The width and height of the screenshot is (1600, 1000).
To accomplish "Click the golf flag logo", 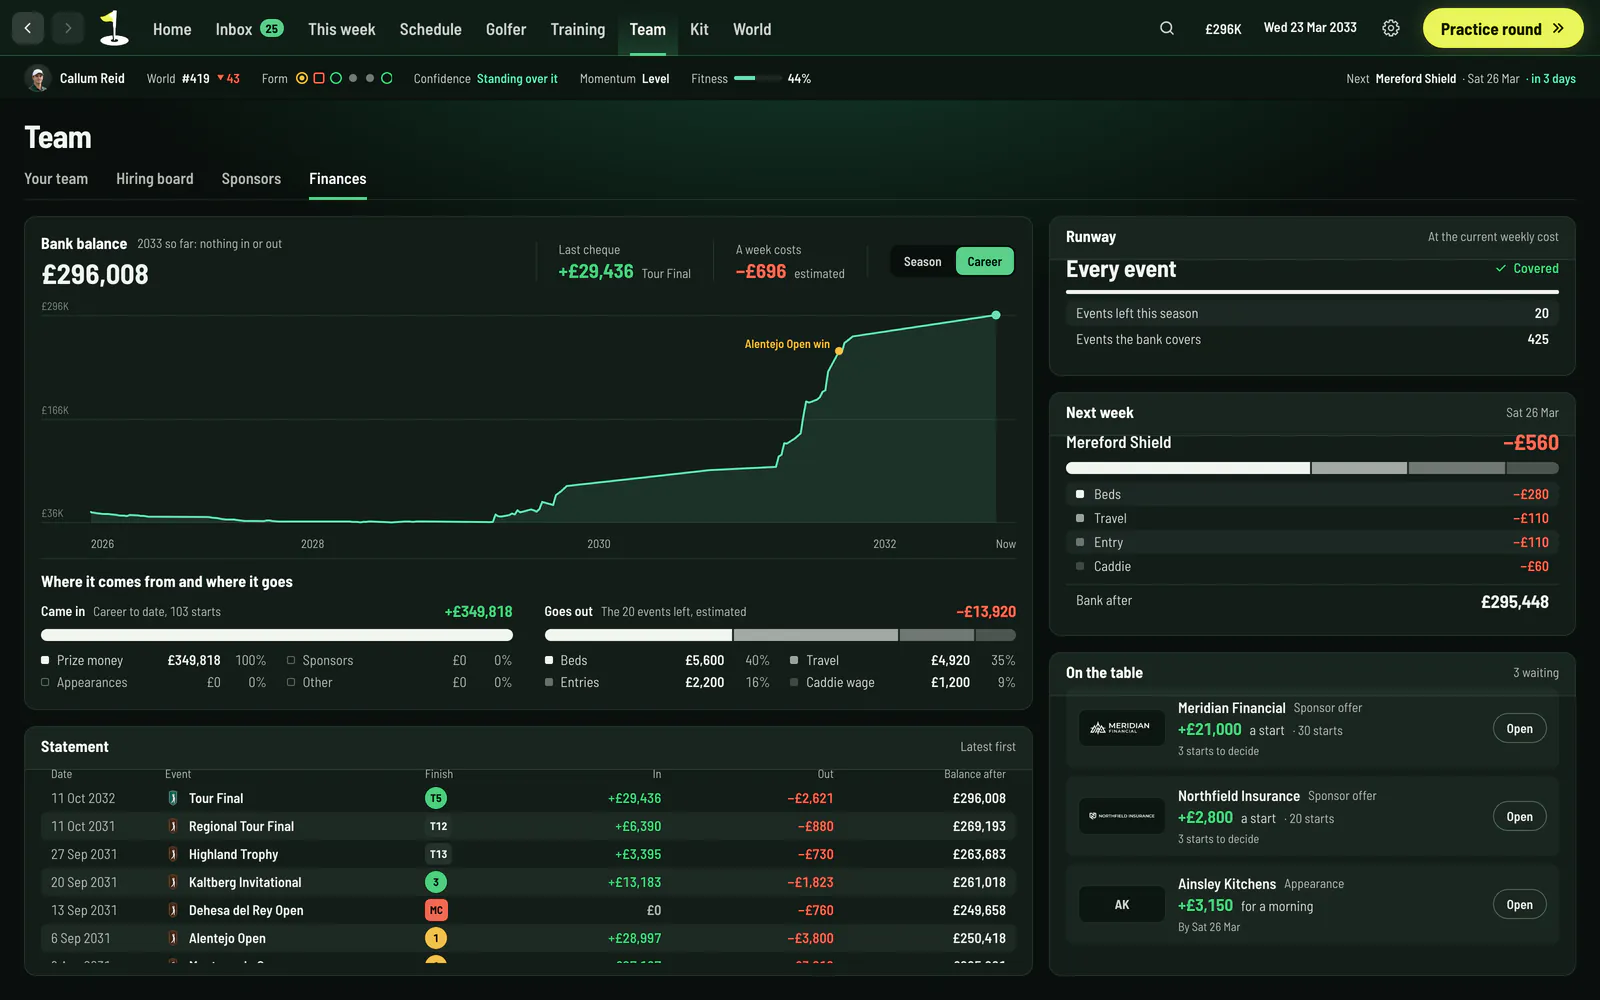I will (114, 28).
